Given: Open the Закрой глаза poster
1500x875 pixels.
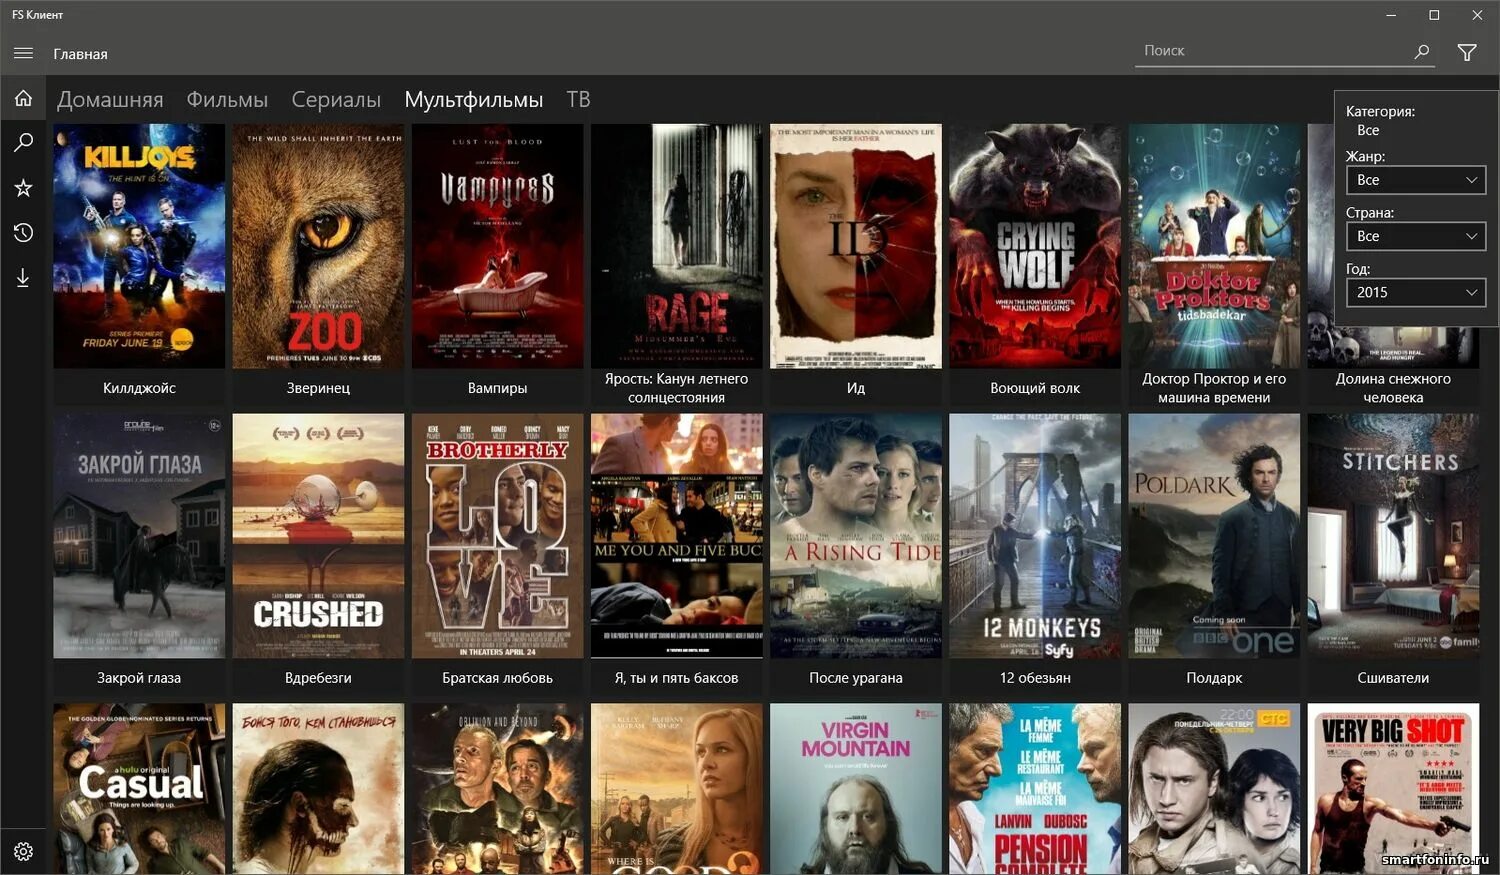Looking at the screenshot, I should pos(139,536).
